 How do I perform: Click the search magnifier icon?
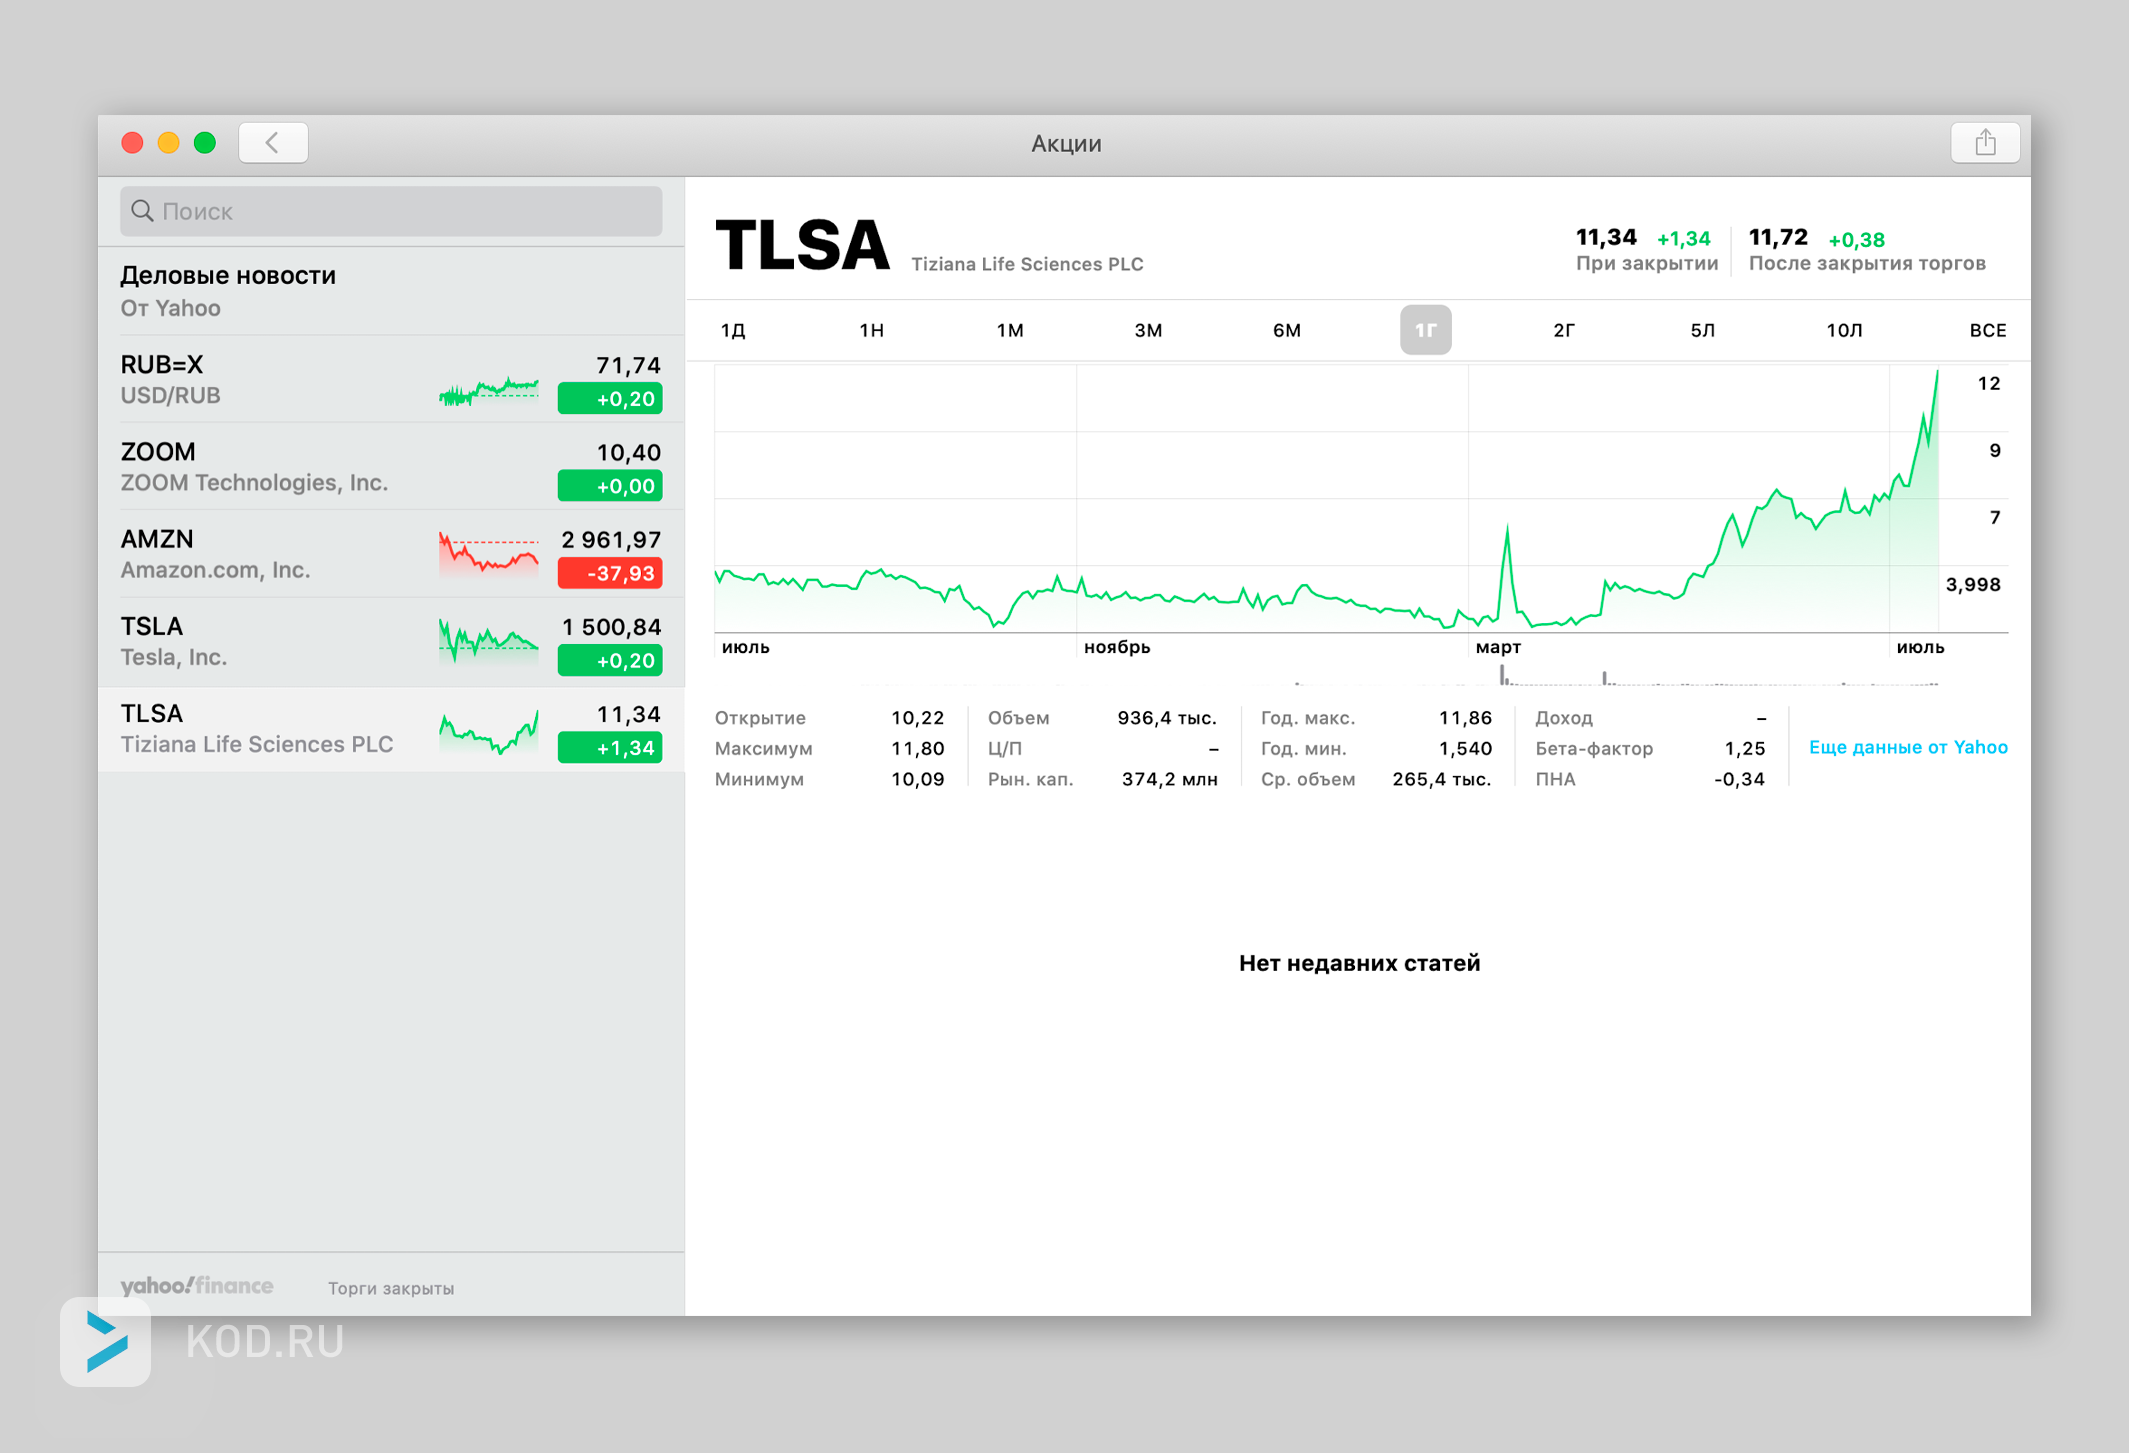(143, 211)
